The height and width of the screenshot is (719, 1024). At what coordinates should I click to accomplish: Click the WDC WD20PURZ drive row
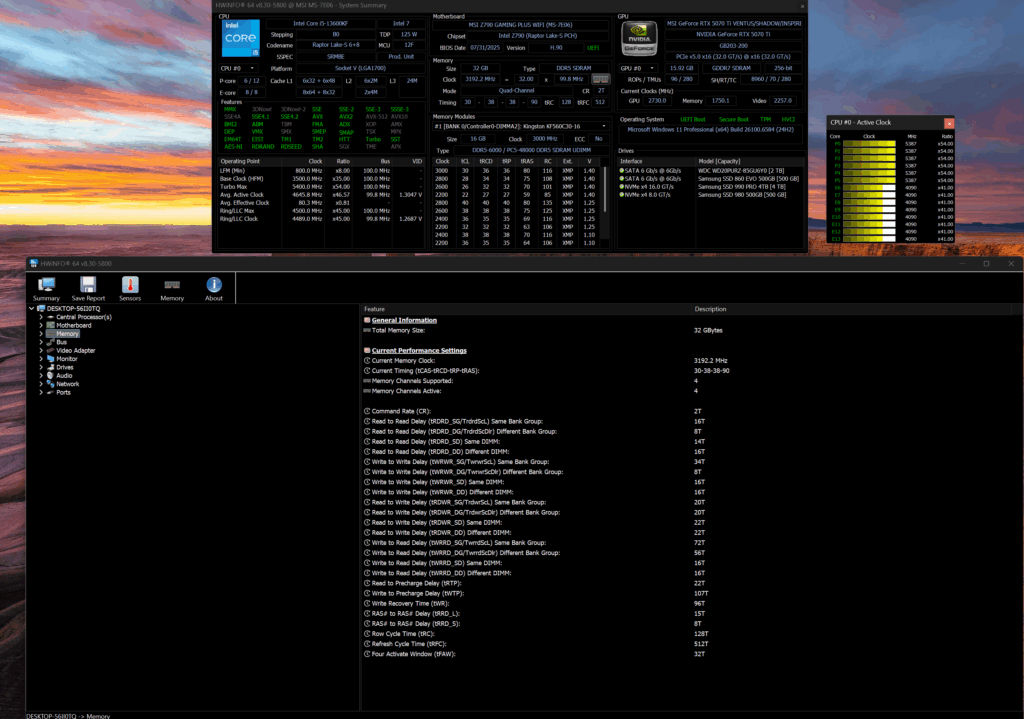(711, 170)
